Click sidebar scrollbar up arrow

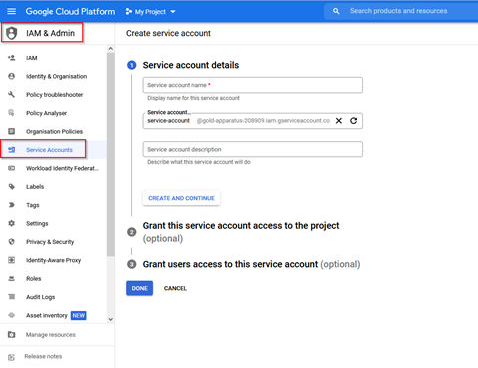coord(111,49)
